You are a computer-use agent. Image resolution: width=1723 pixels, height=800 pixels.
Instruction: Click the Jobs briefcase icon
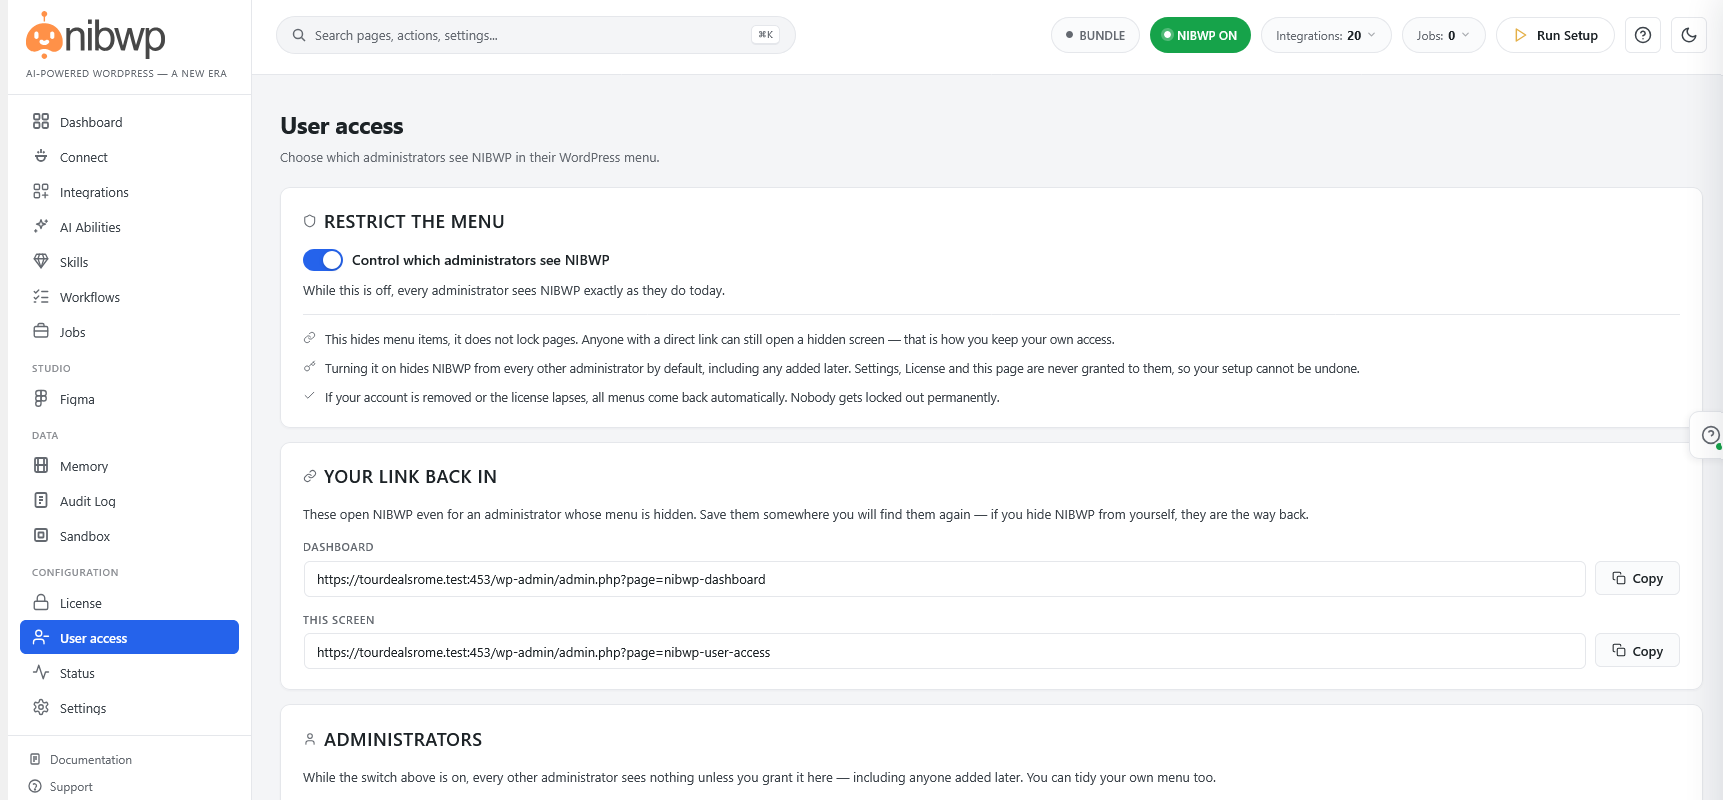click(x=41, y=331)
